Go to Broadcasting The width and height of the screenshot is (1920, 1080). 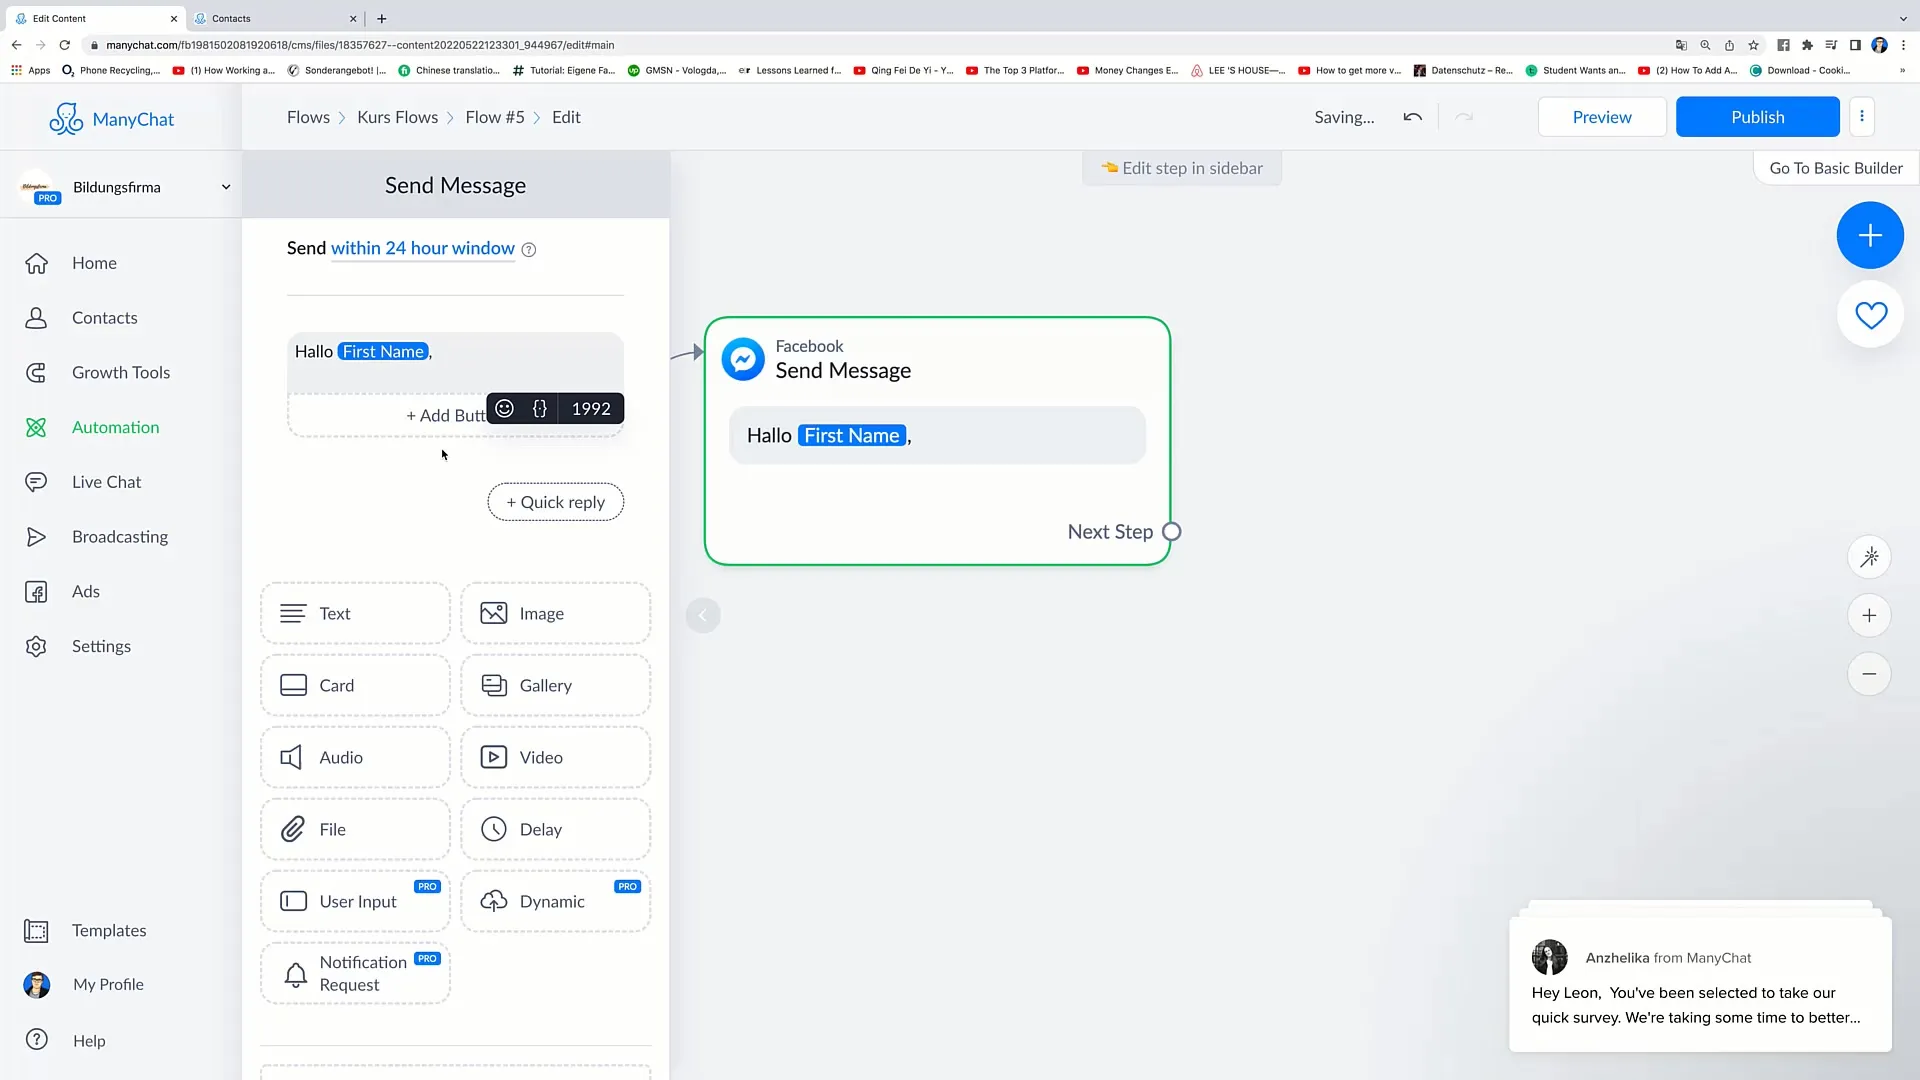[119, 537]
